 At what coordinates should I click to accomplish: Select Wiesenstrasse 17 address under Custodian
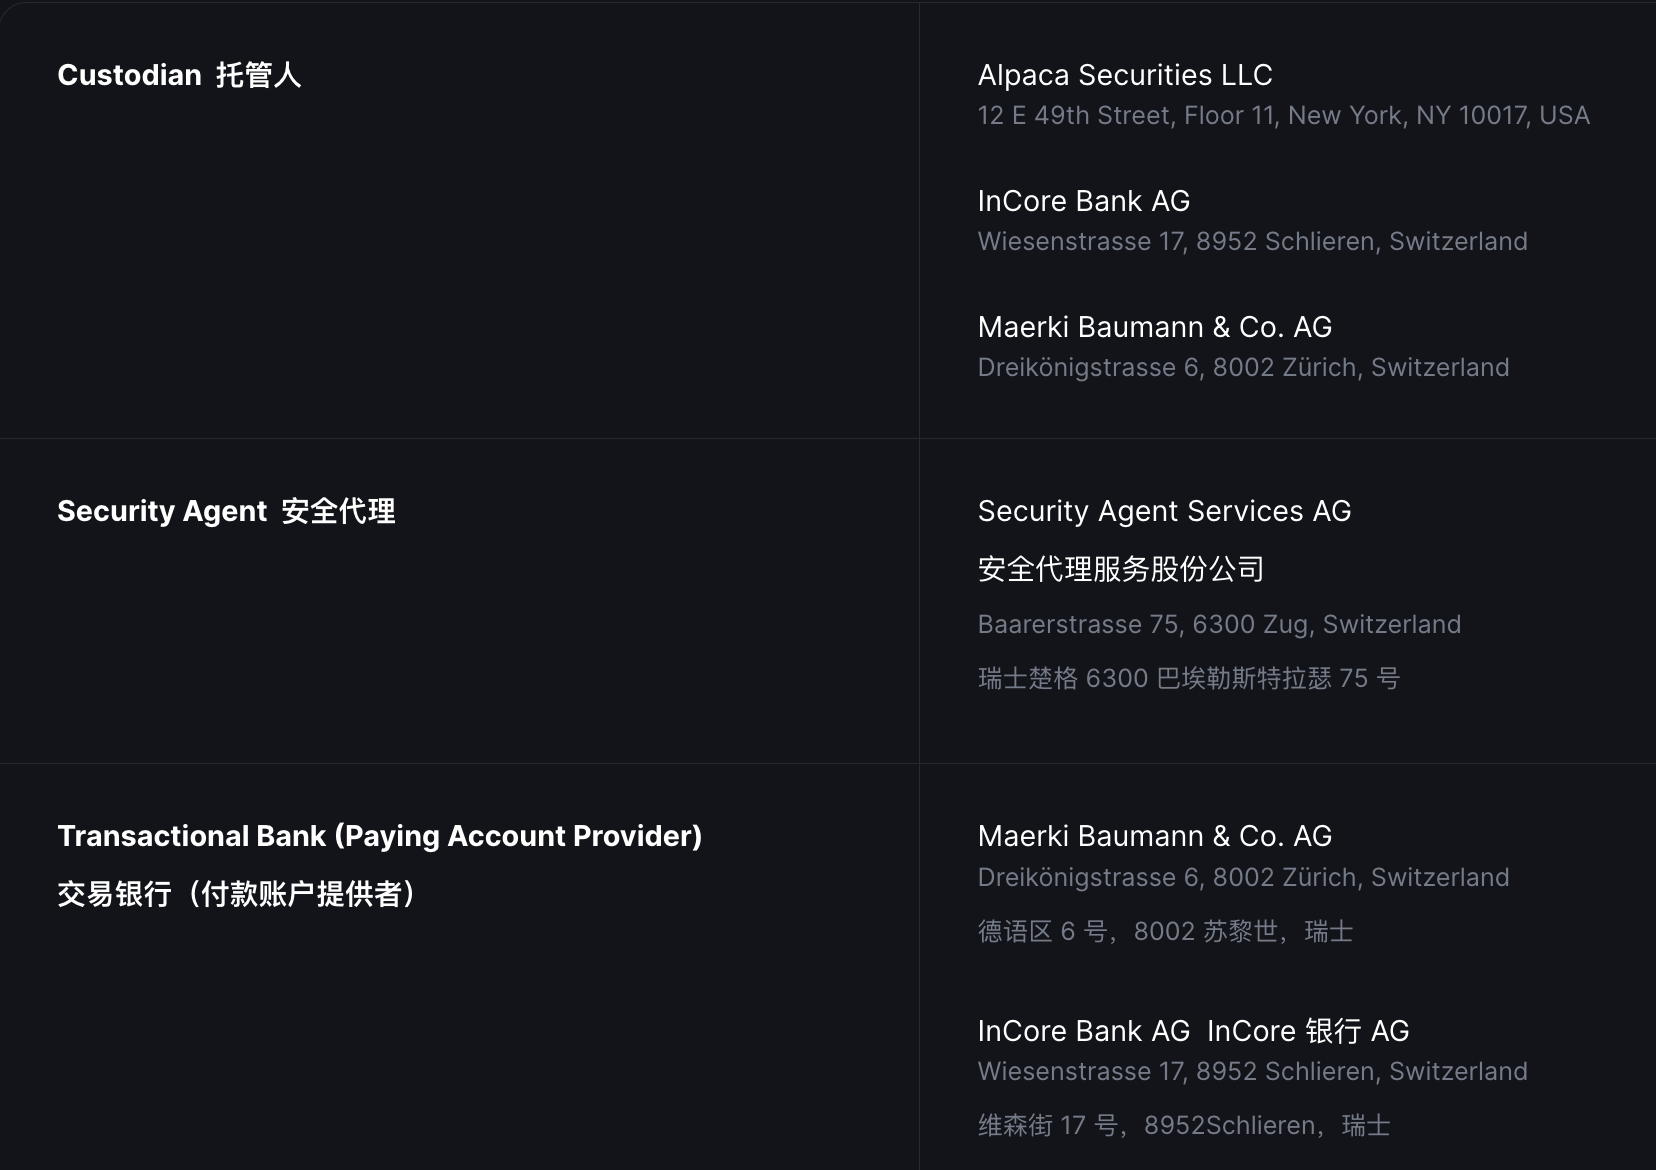pyautogui.click(x=1253, y=242)
